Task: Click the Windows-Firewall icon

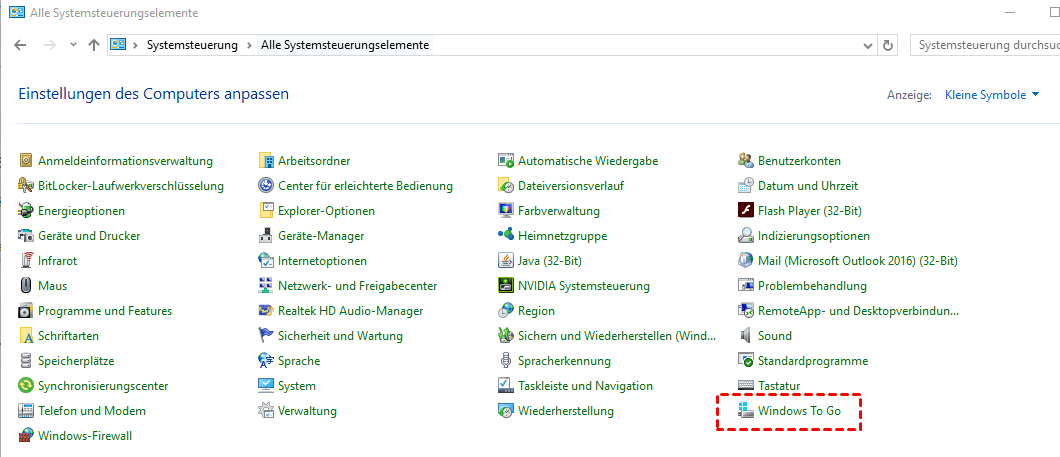Action: (x=27, y=436)
